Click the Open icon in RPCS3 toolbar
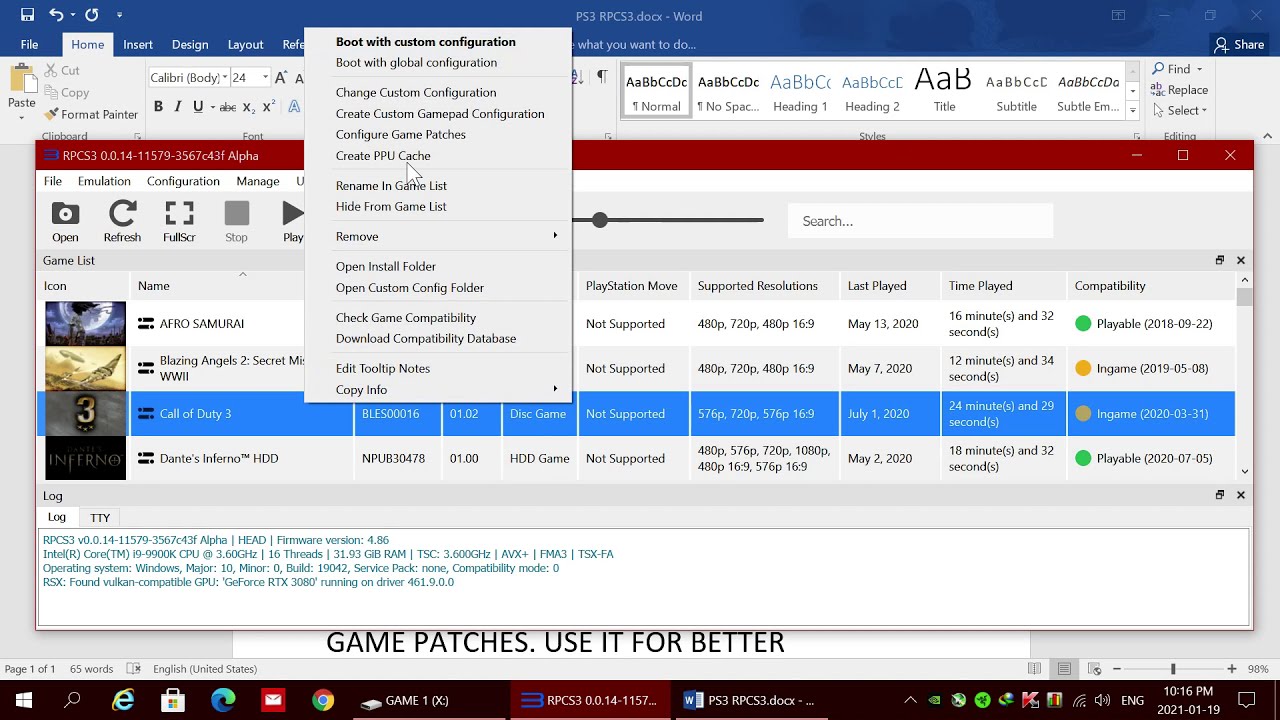 point(65,221)
